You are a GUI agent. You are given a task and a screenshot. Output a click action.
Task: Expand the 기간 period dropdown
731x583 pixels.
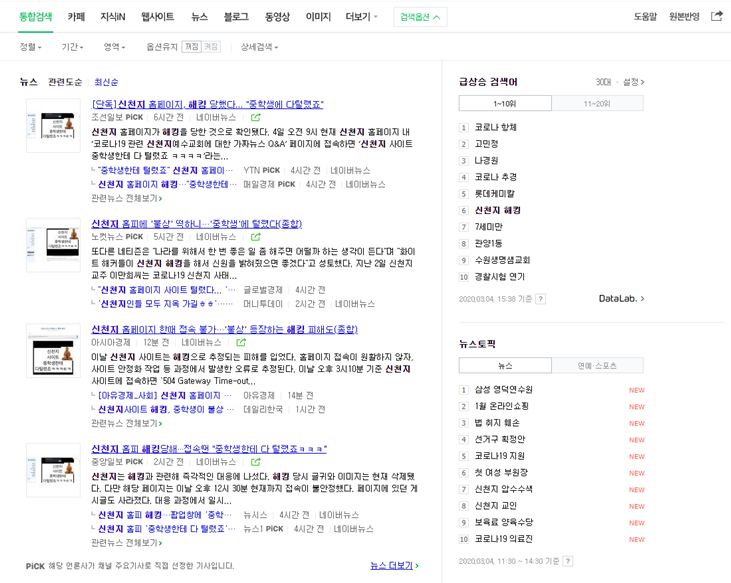click(x=72, y=47)
